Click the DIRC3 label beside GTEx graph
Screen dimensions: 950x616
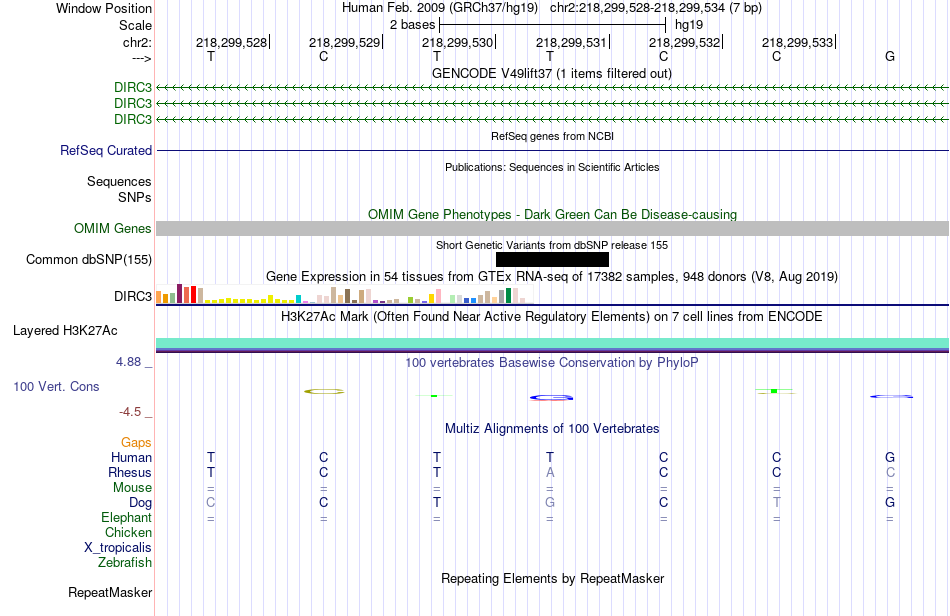[x=133, y=296]
